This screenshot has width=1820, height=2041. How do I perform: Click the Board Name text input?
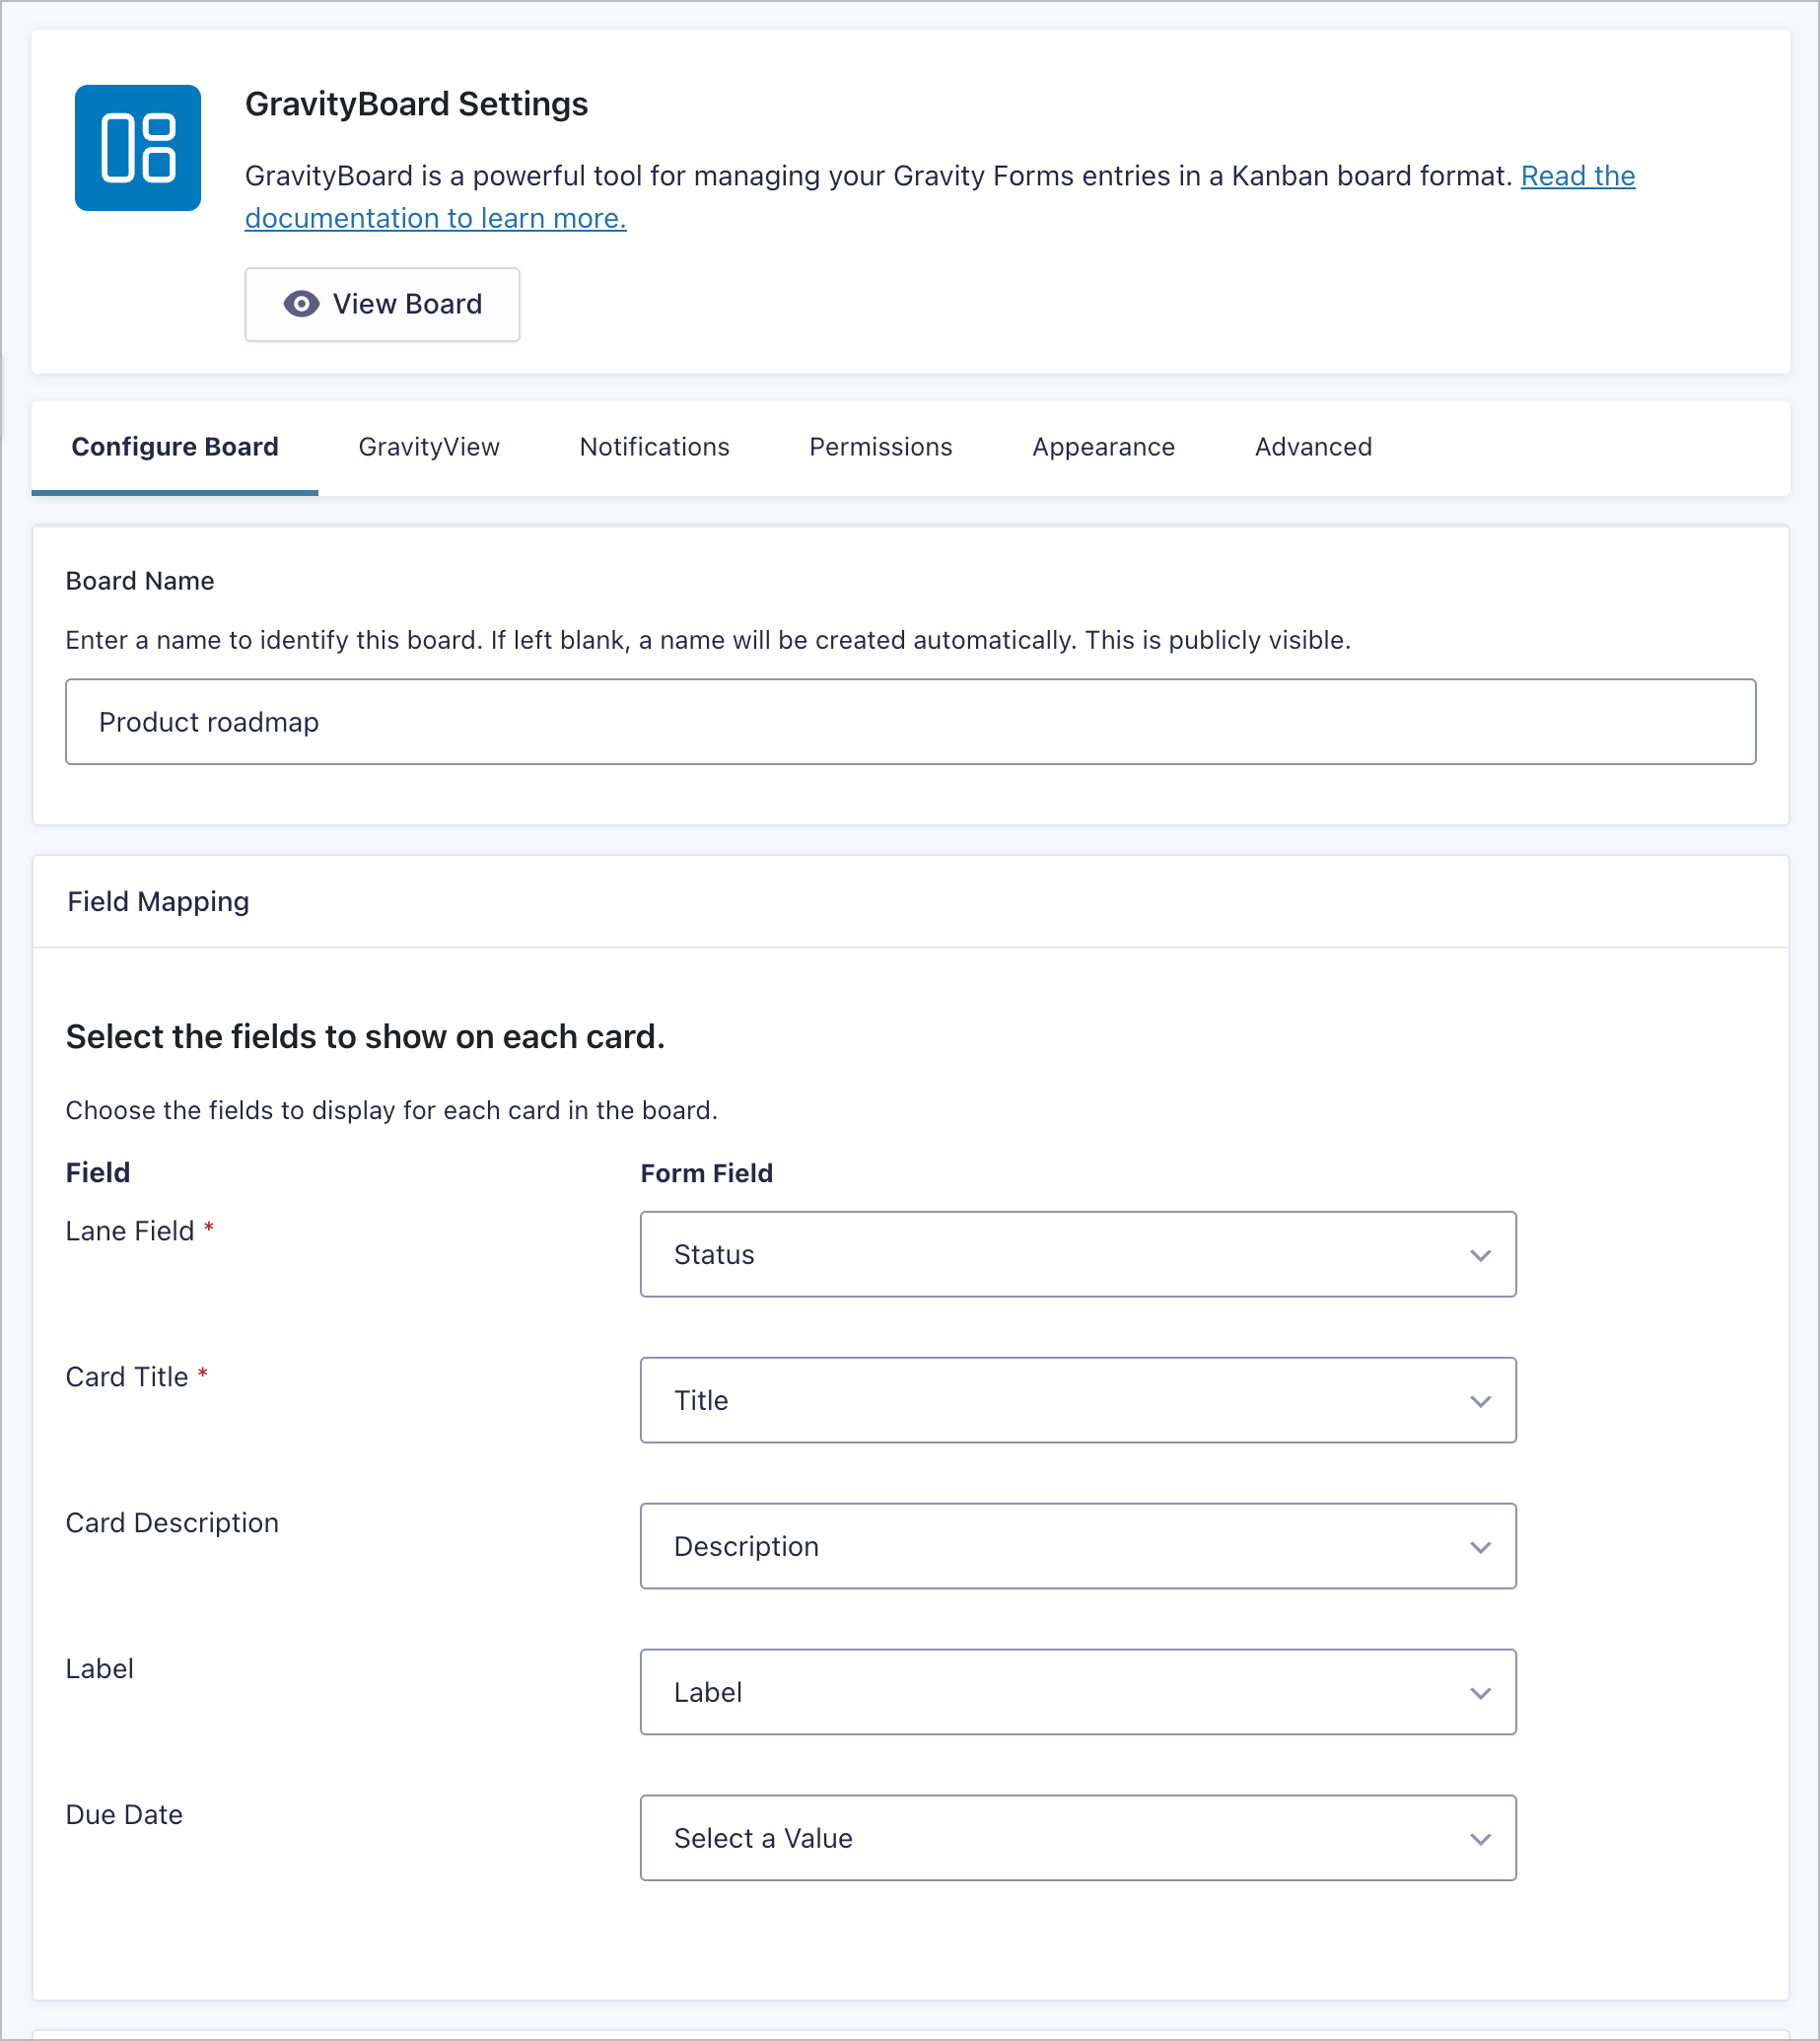click(x=910, y=722)
